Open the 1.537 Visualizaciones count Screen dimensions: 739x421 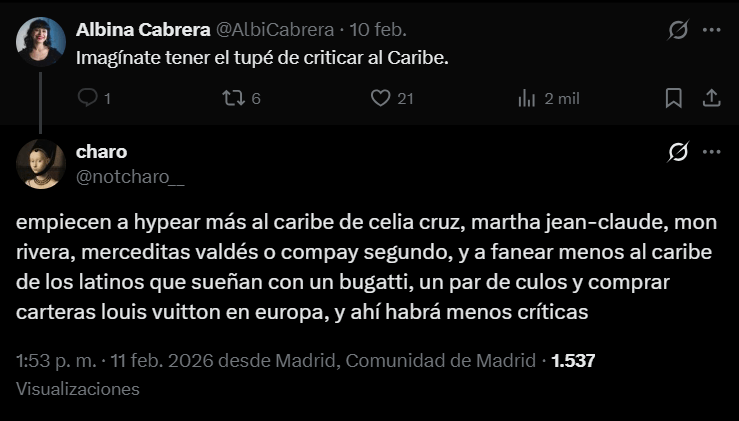[x=573, y=361]
